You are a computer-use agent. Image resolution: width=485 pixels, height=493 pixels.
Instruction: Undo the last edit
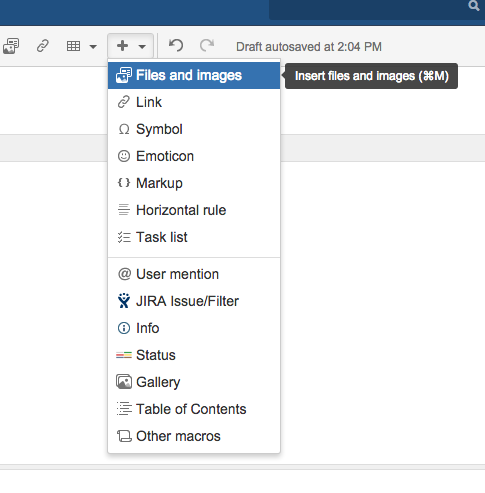click(x=176, y=46)
